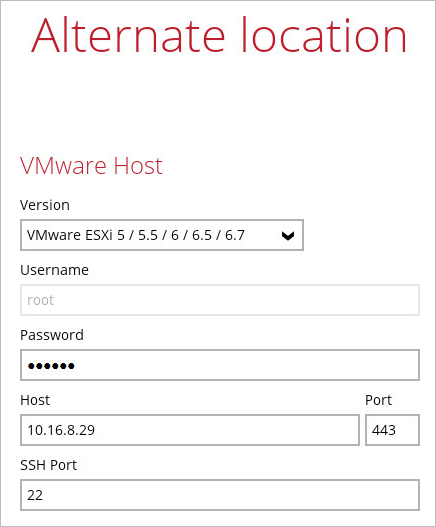Click the Alternate location title
436x527 pixels.
pyautogui.click(x=219, y=35)
